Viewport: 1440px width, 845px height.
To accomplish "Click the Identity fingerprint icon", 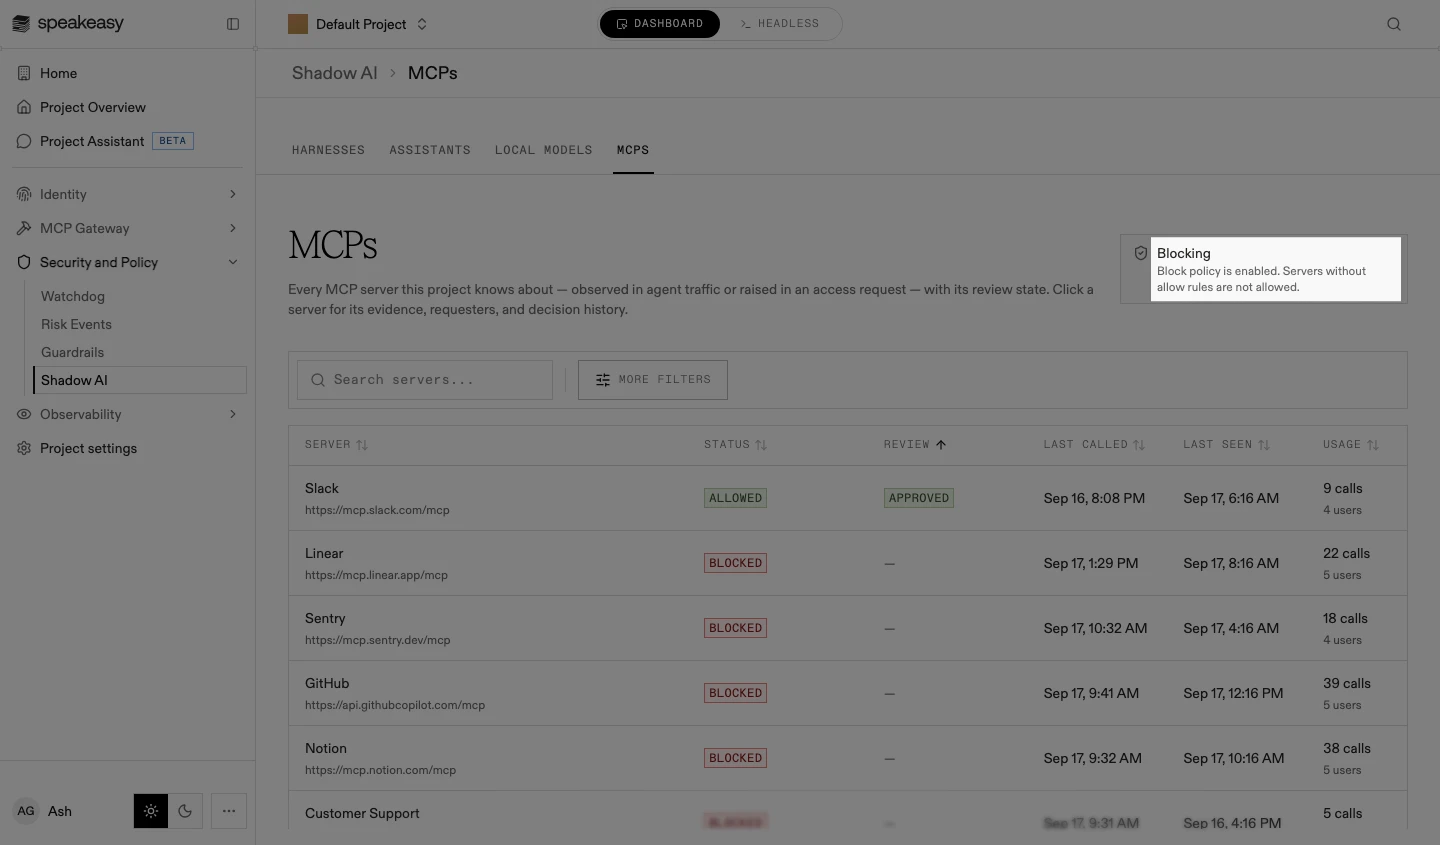I will pos(24,194).
